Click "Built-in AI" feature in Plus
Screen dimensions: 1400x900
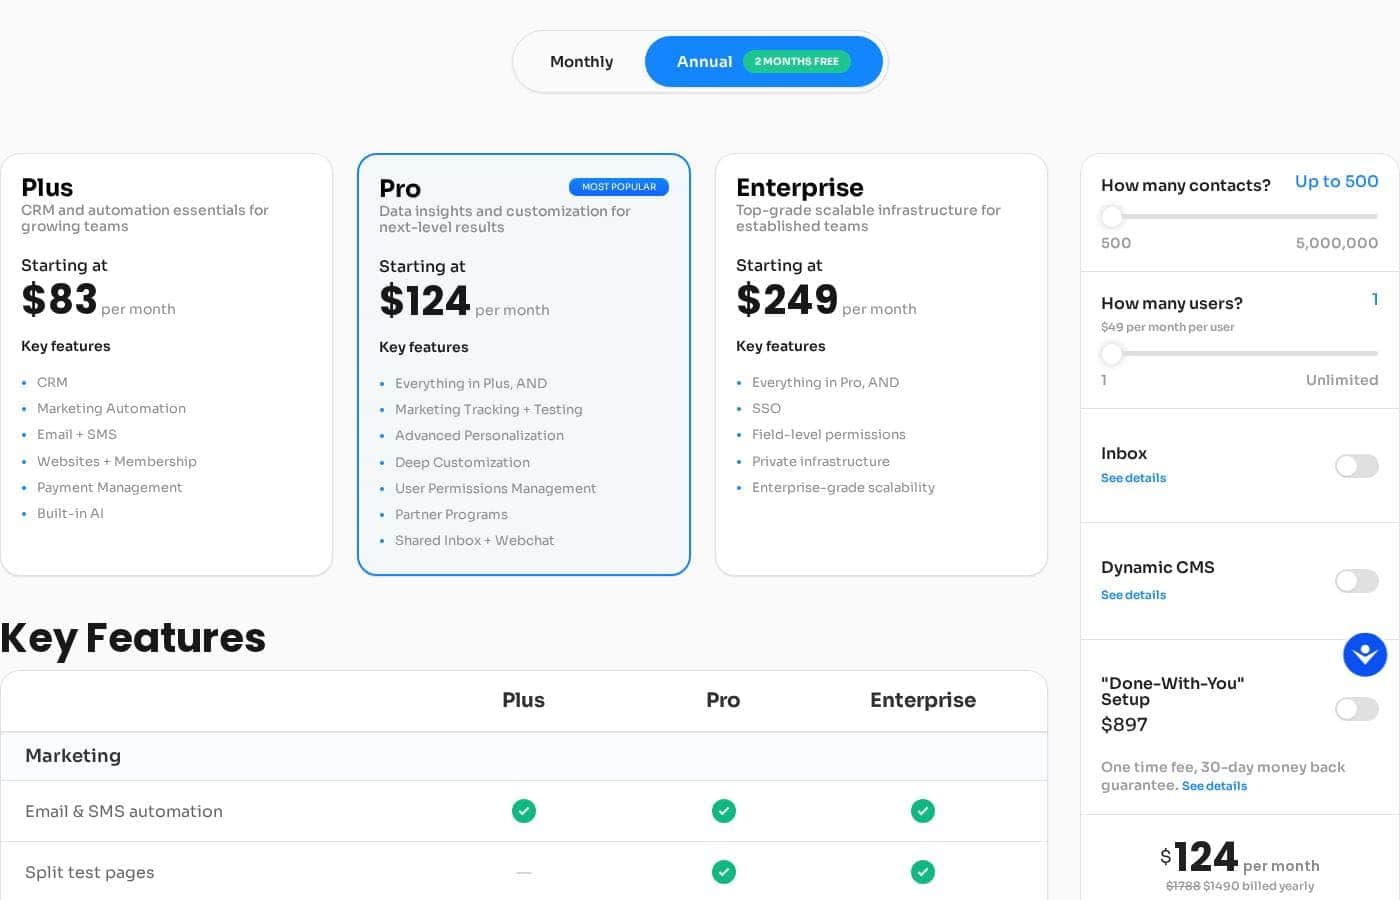70,513
